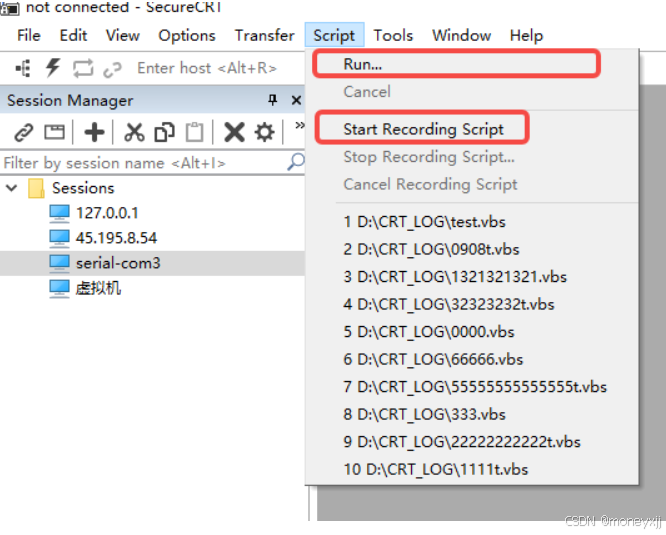
Task: Click the Reconnect arrows icon
Action: pos(83,68)
